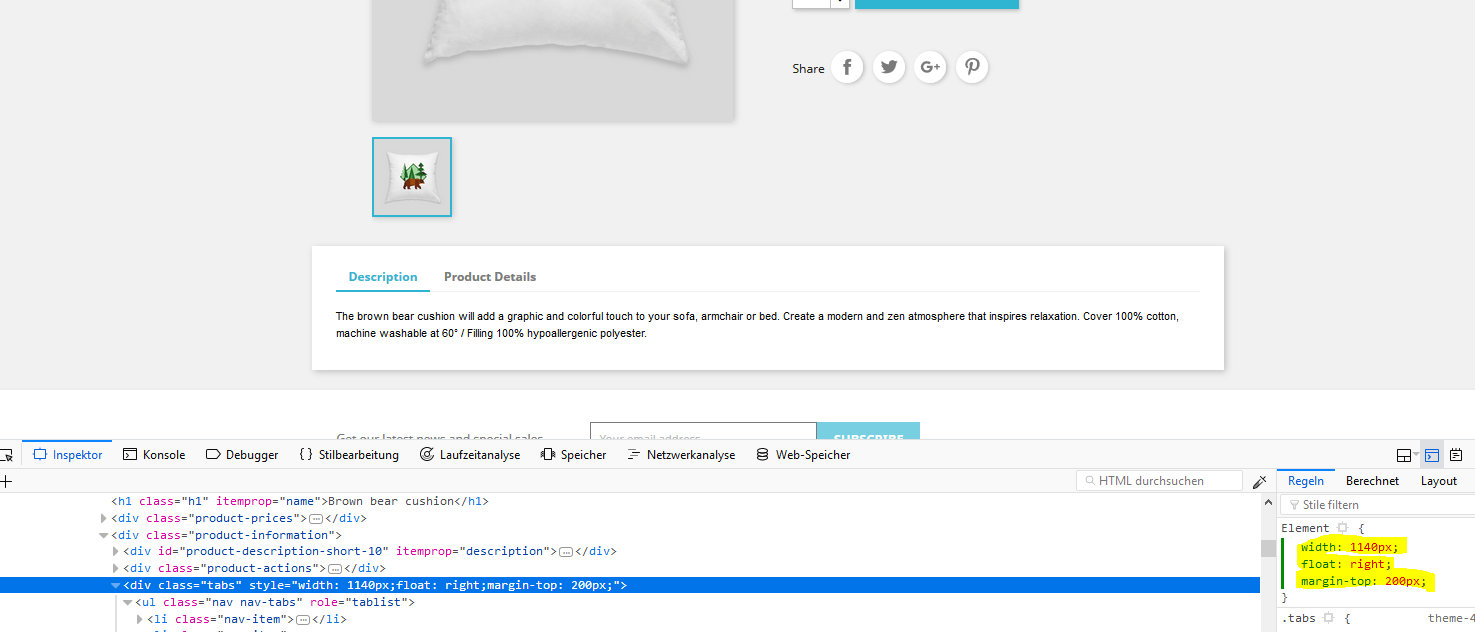Open the Description product tab
Image resolution: width=1475 pixels, height=632 pixels.
coord(383,277)
